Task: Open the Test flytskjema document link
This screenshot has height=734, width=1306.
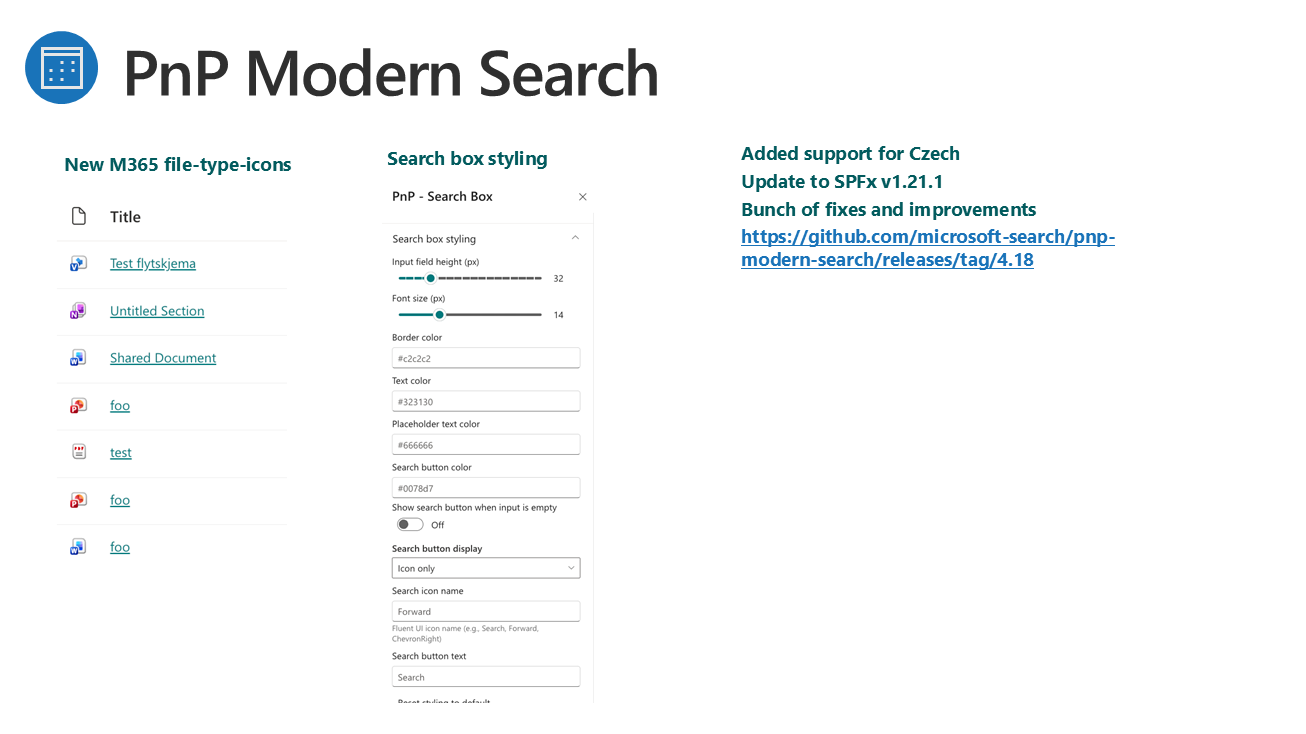Action: pyautogui.click(x=153, y=264)
